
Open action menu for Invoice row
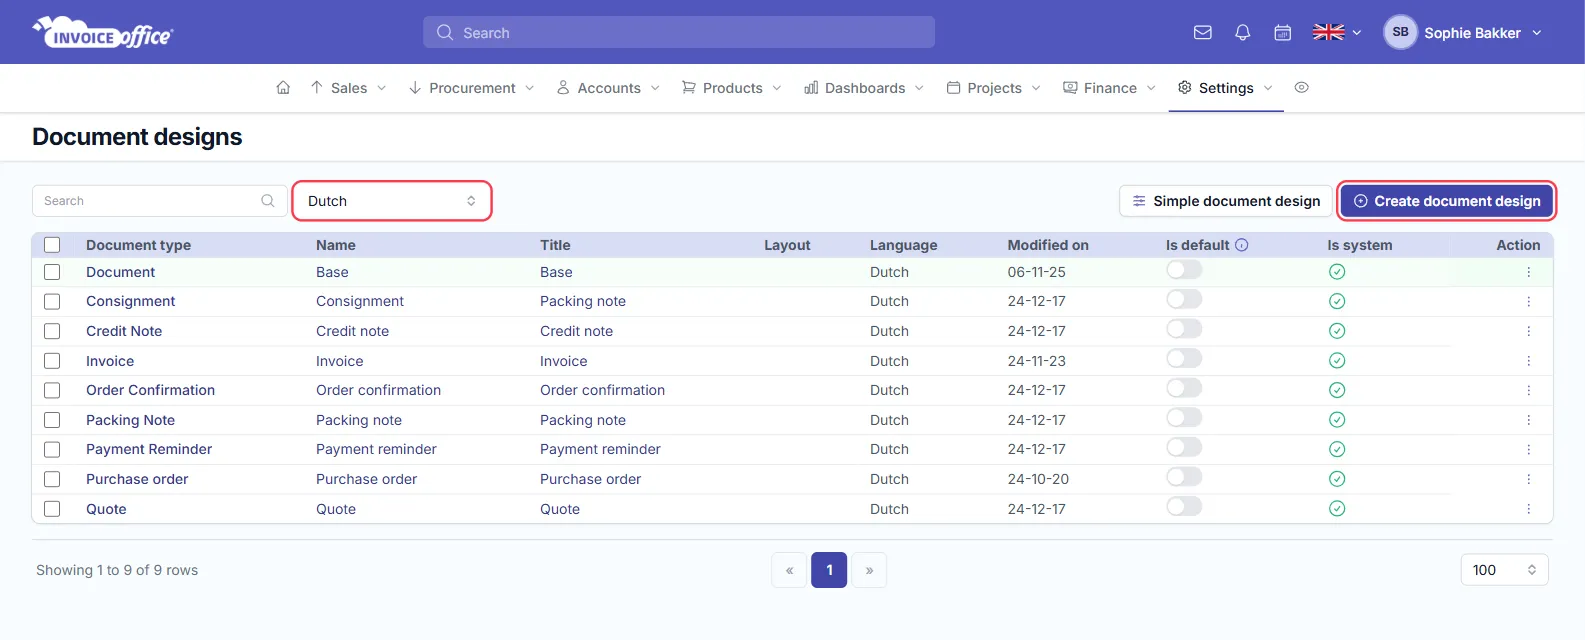pyautogui.click(x=1528, y=361)
